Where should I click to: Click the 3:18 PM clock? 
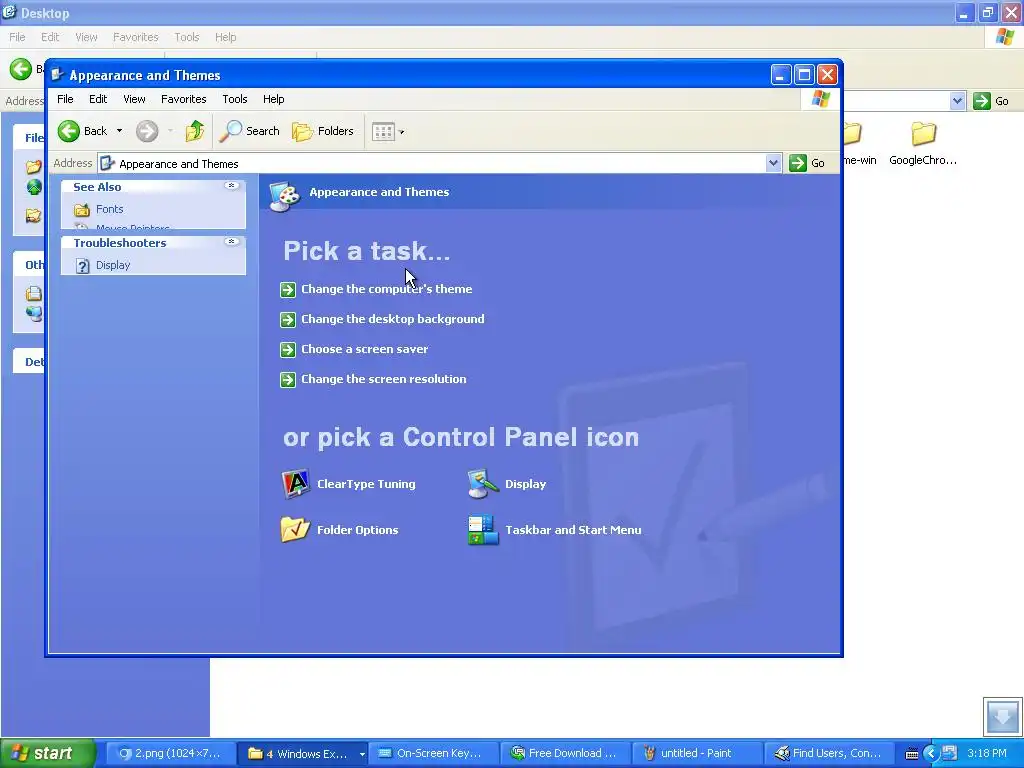(x=987, y=753)
